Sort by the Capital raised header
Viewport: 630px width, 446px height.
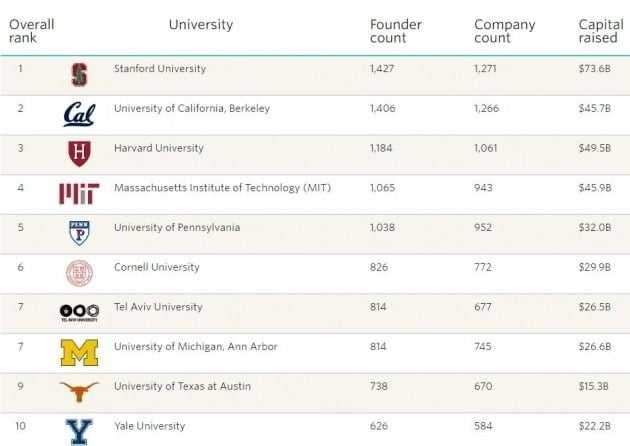(601, 31)
